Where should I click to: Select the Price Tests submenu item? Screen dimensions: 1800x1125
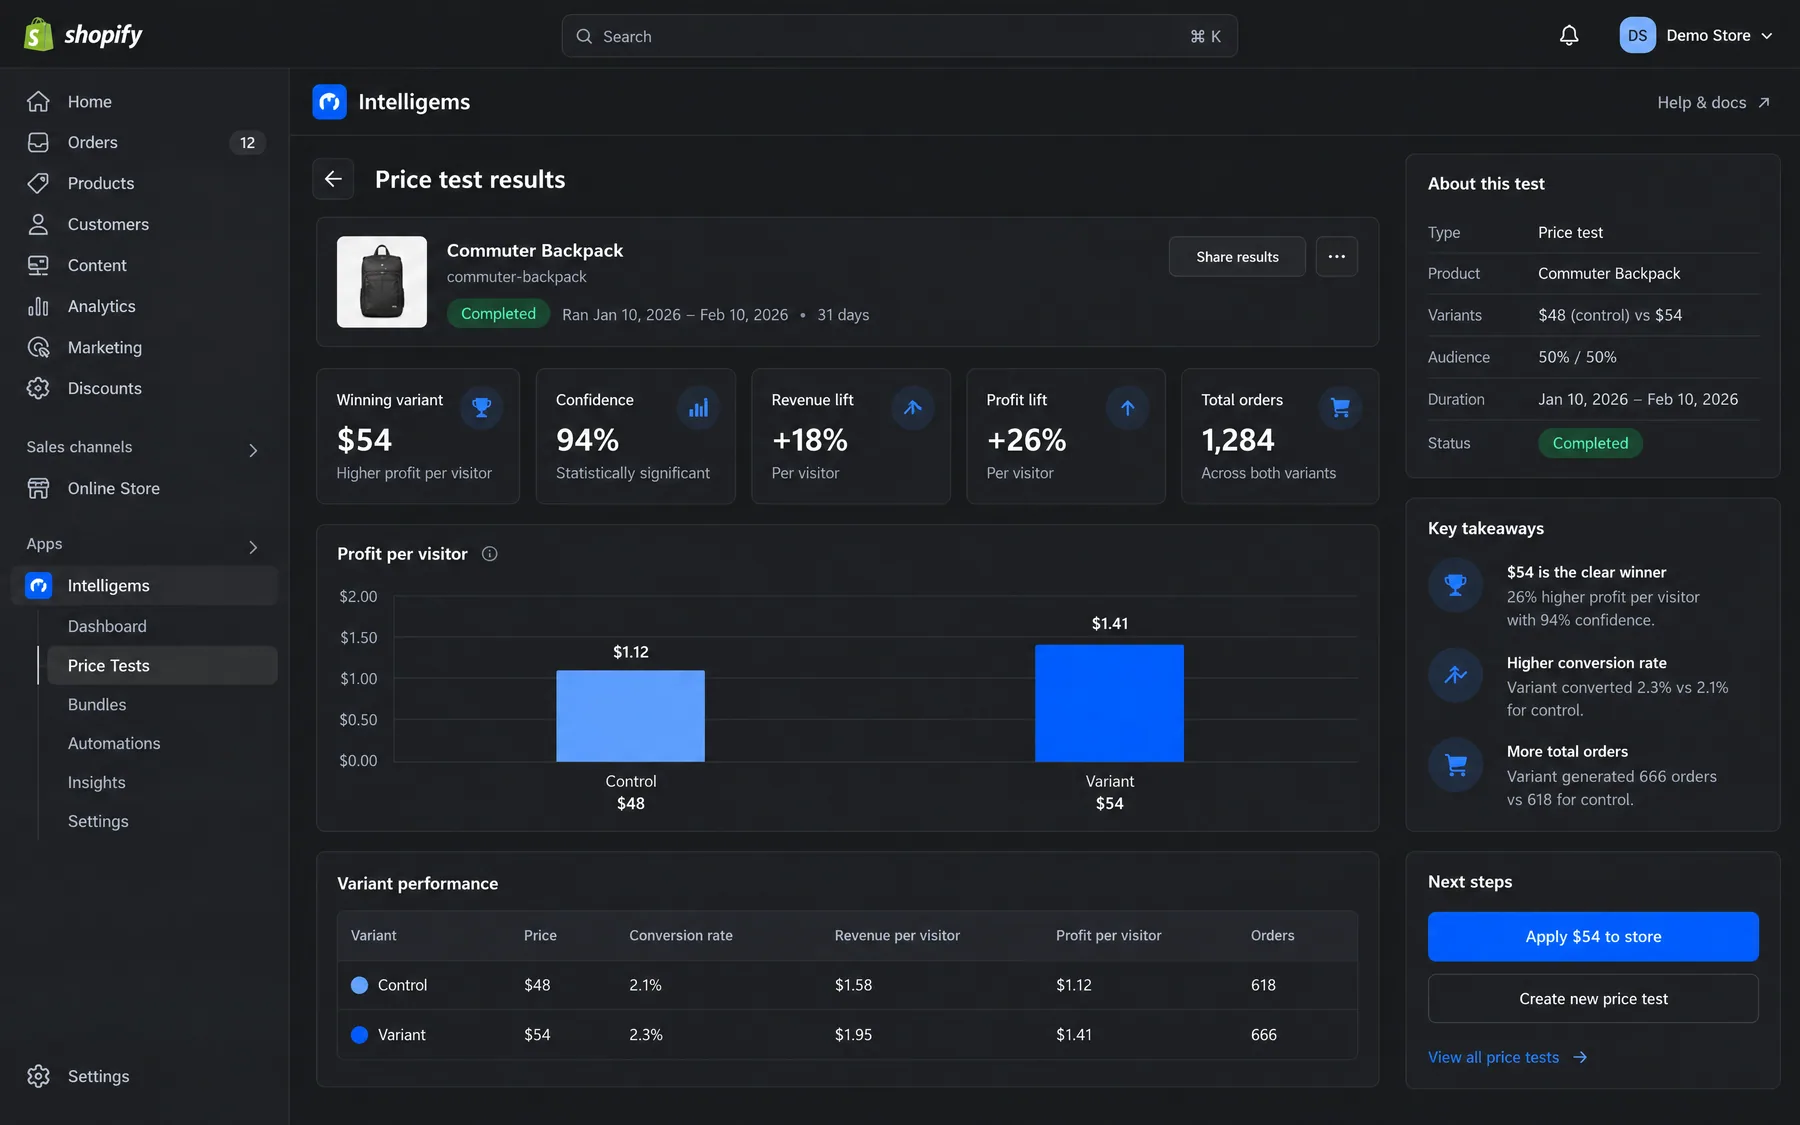tap(162, 666)
